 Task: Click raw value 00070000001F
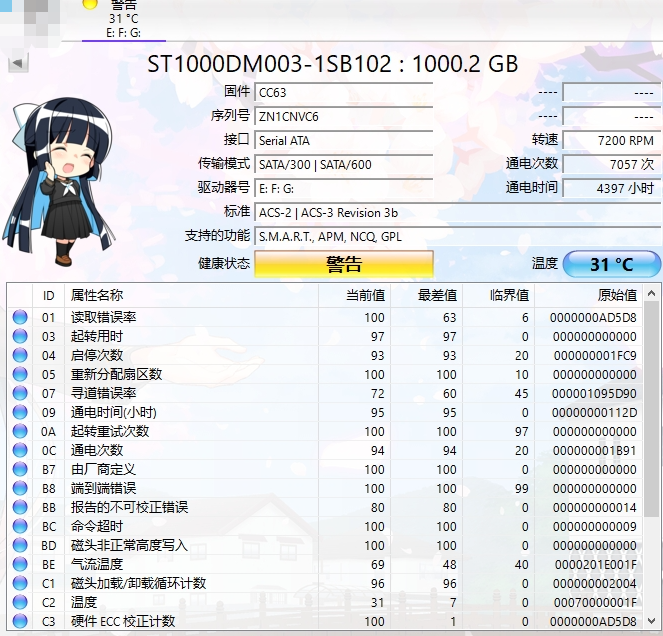click(x=595, y=603)
